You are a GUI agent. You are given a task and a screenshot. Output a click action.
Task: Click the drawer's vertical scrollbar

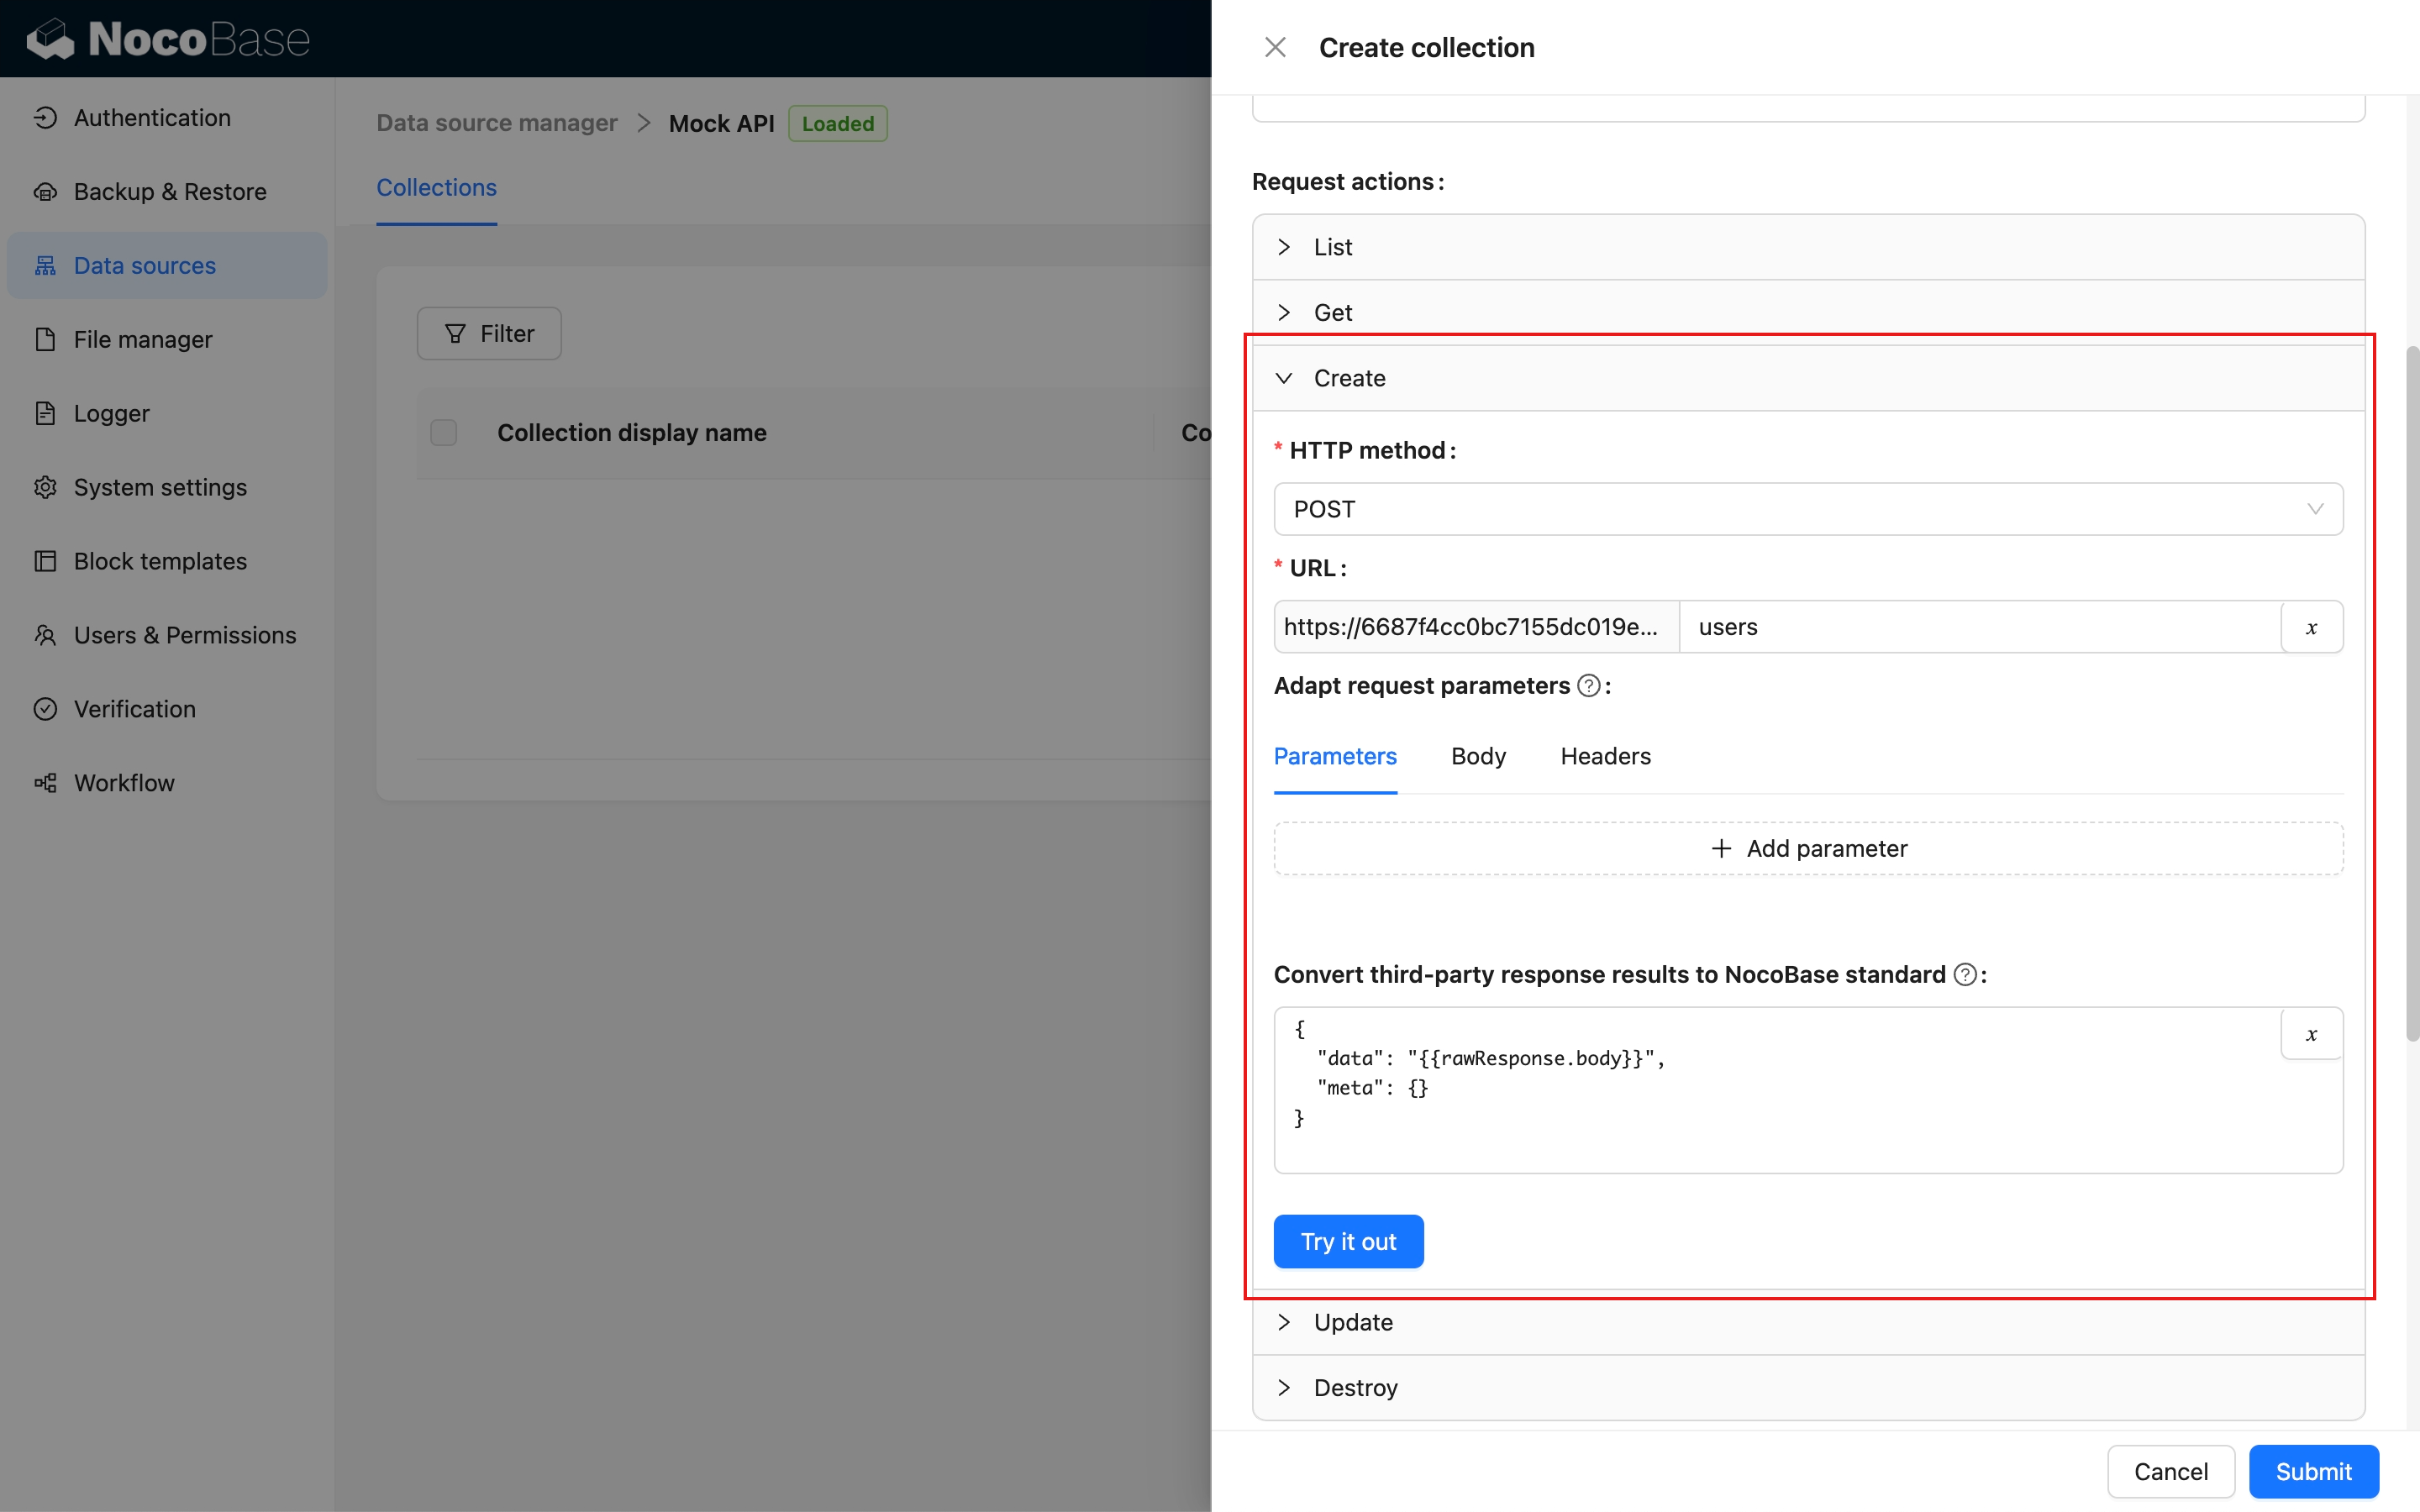2411,692
